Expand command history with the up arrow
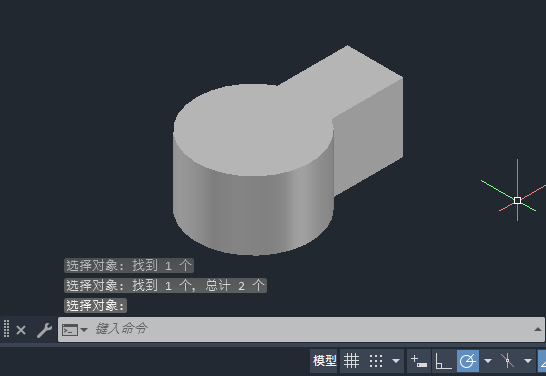This screenshot has height=376, width=546. (x=537, y=329)
